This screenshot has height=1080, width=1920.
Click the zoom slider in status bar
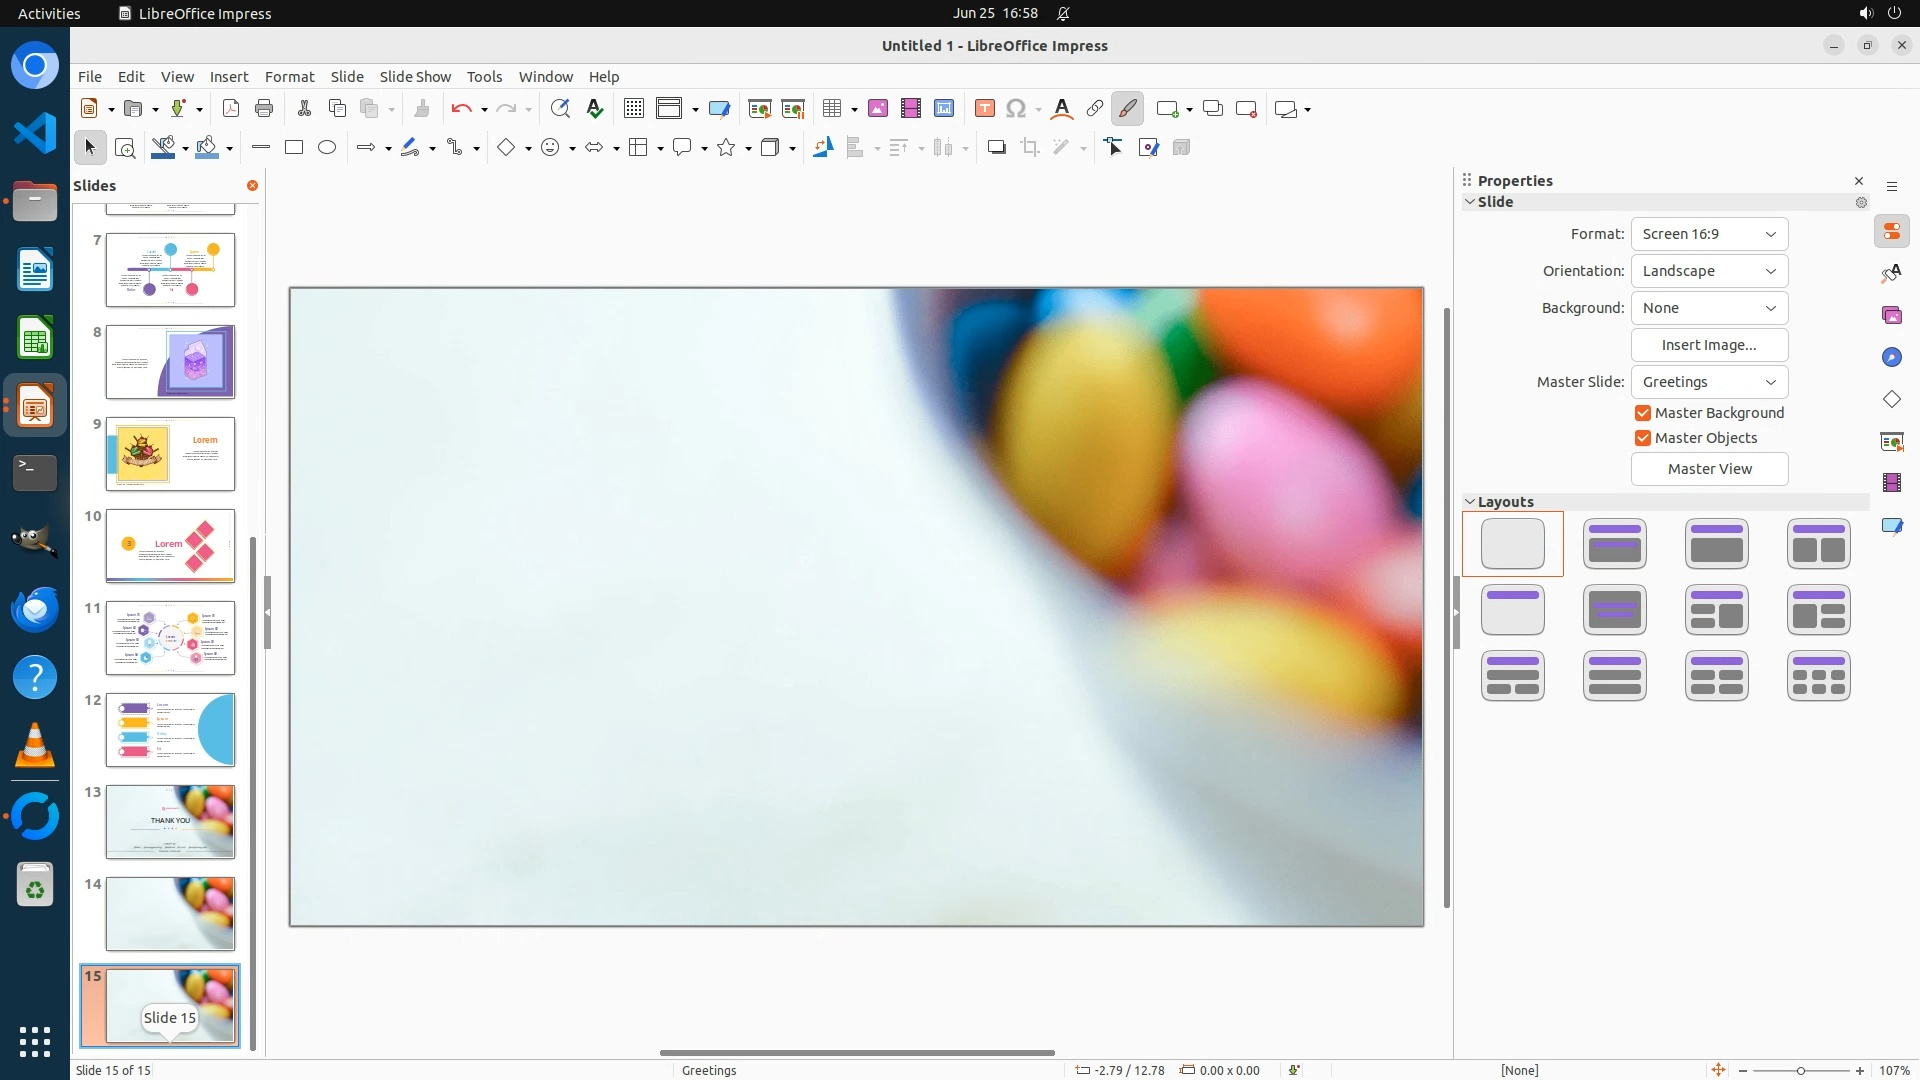[1800, 1070]
